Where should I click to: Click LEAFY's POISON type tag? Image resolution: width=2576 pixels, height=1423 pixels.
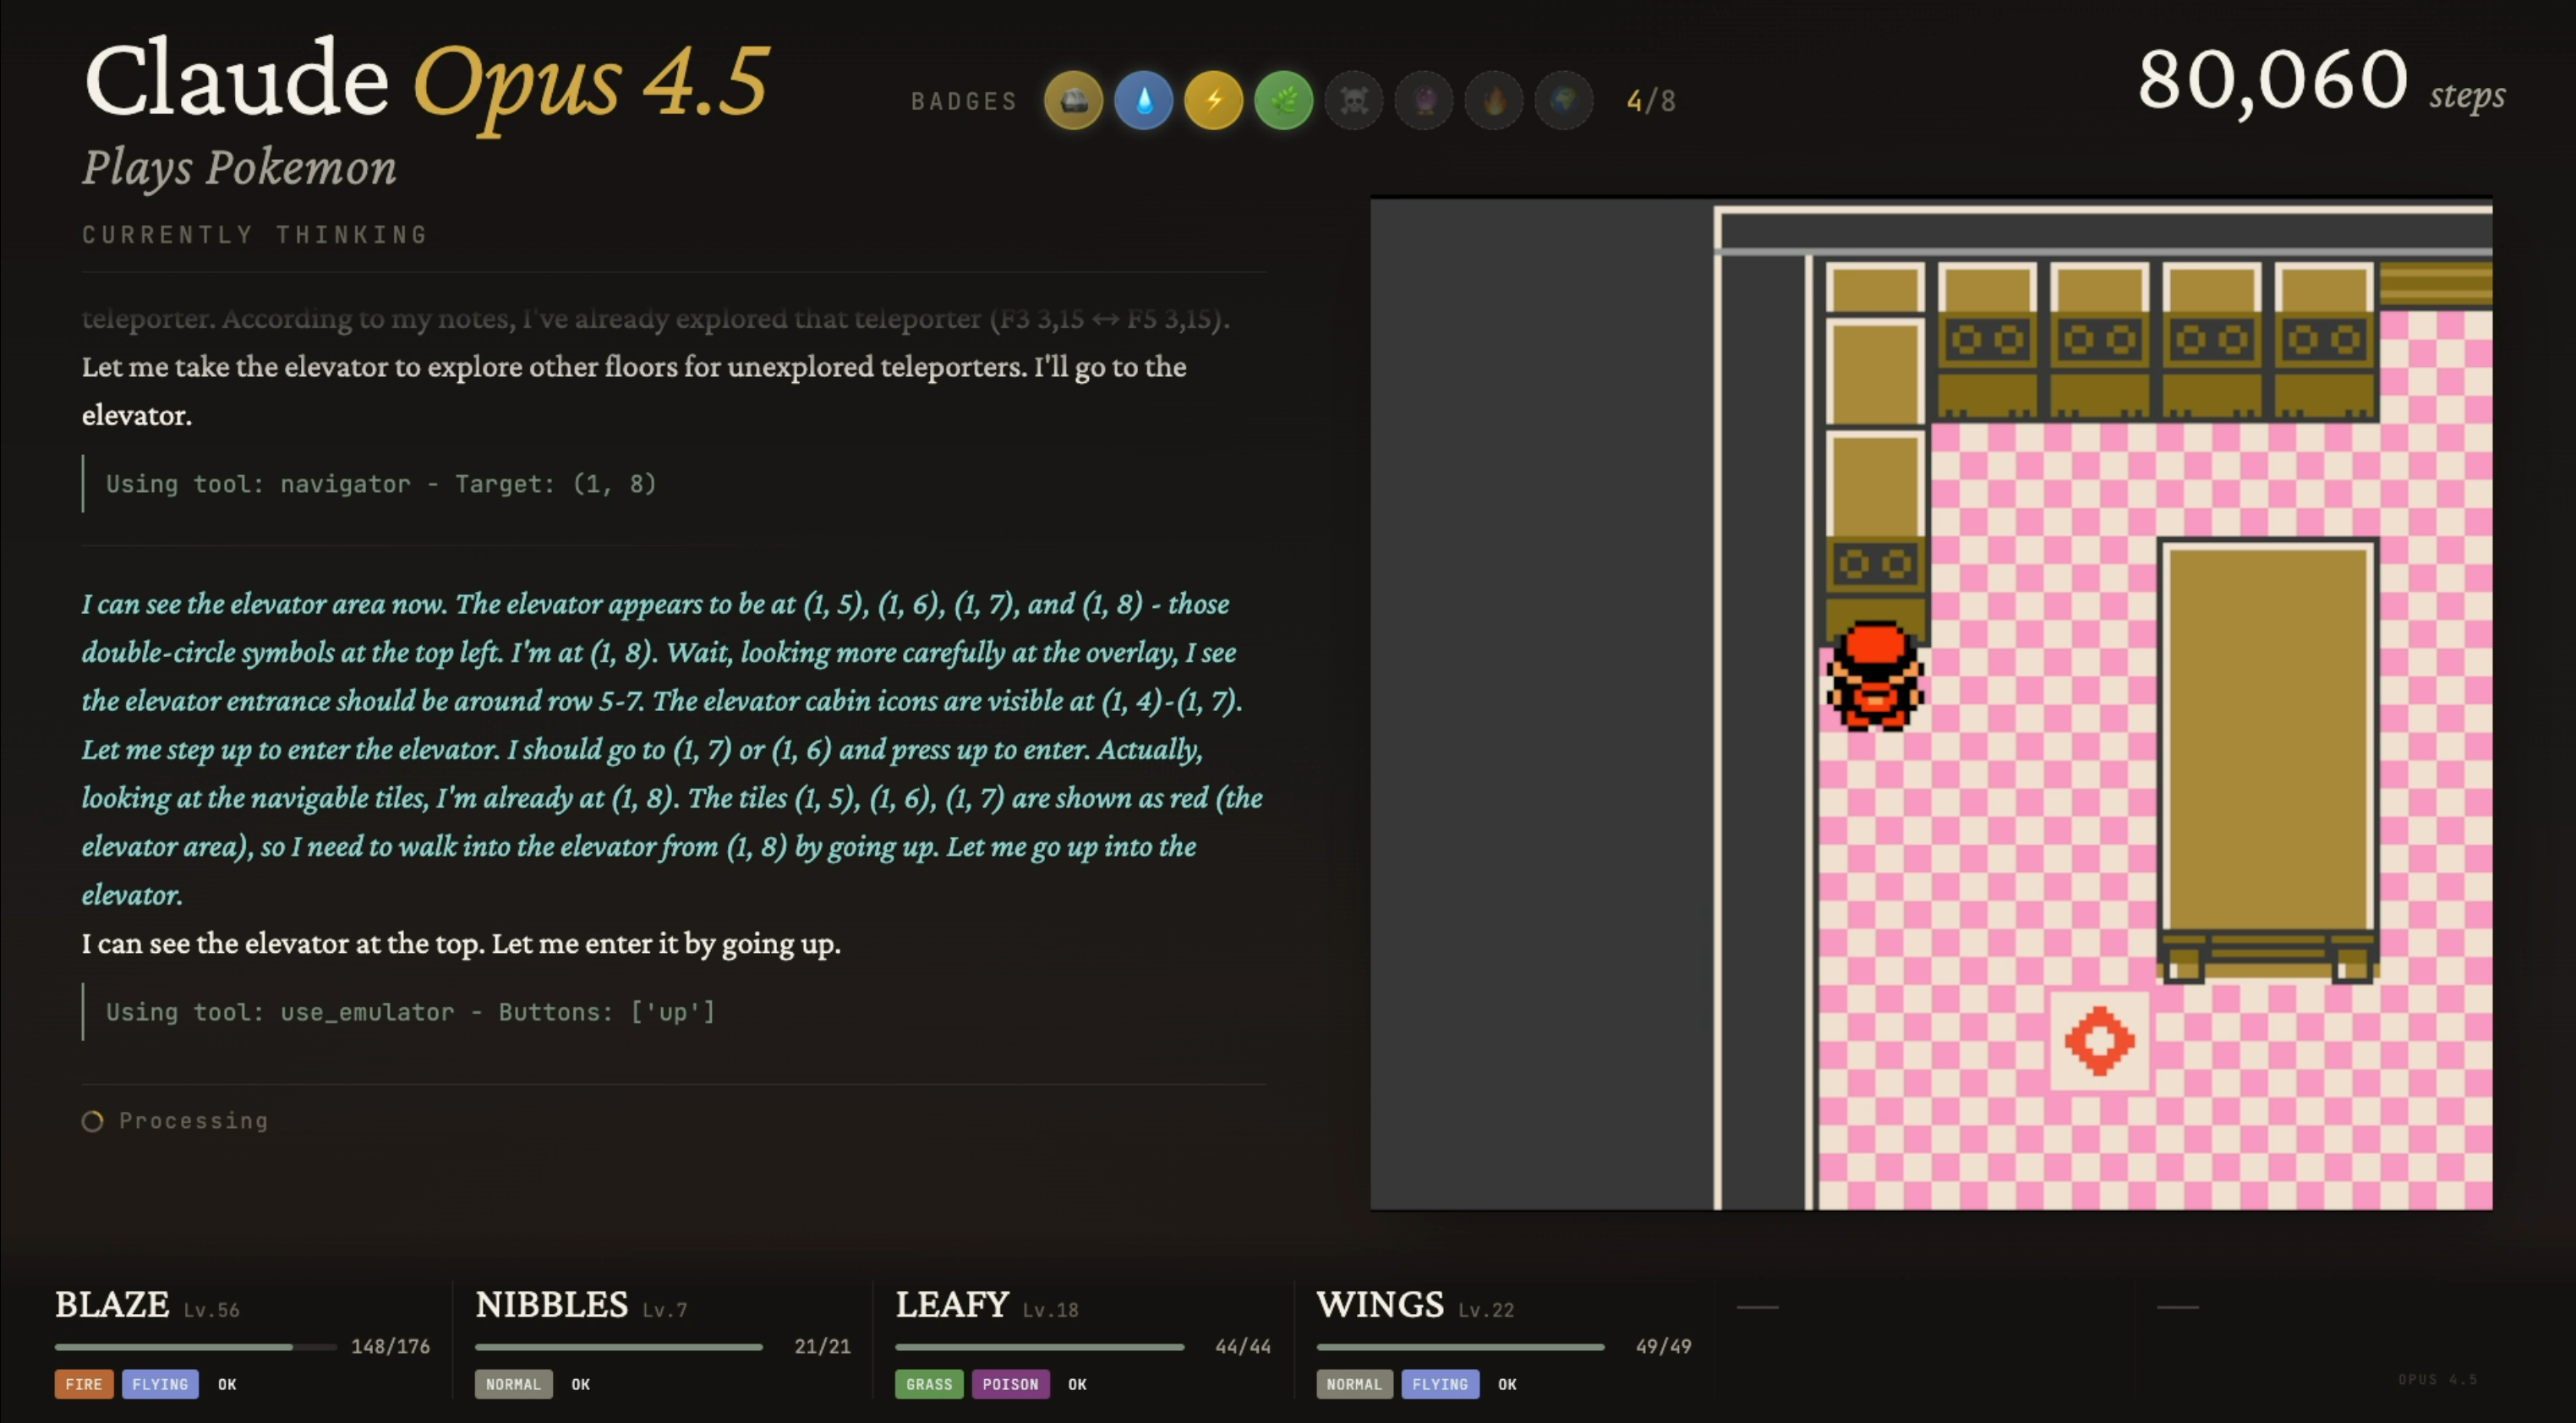tap(1010, 1384)
